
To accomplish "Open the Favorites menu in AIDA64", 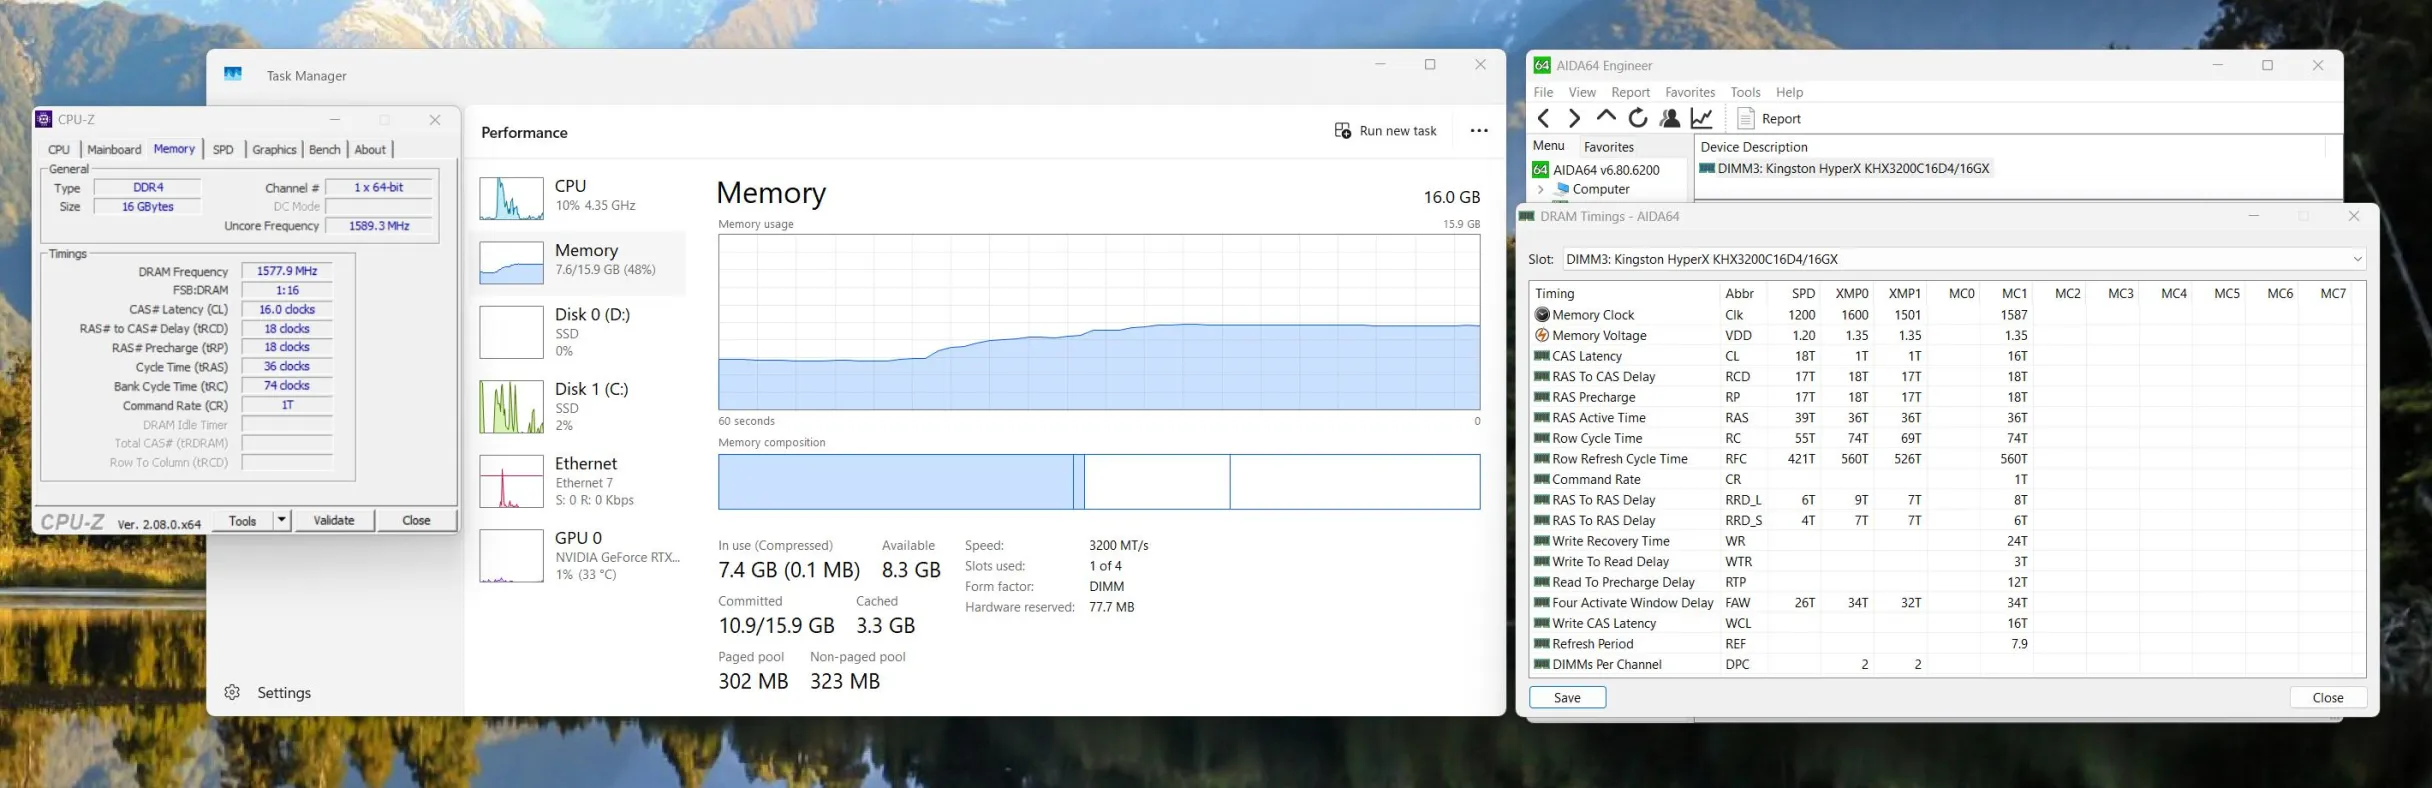I will click(x=1689, y=92).
